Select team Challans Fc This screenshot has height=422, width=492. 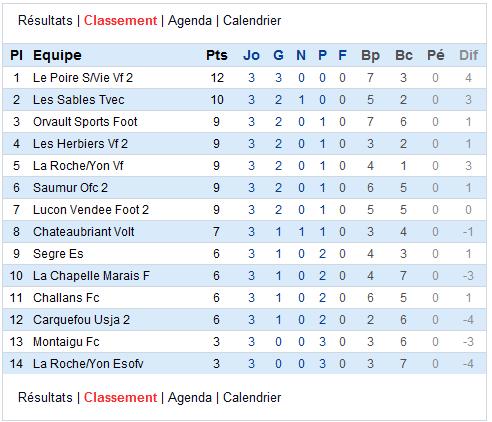(x=66, y=298)
